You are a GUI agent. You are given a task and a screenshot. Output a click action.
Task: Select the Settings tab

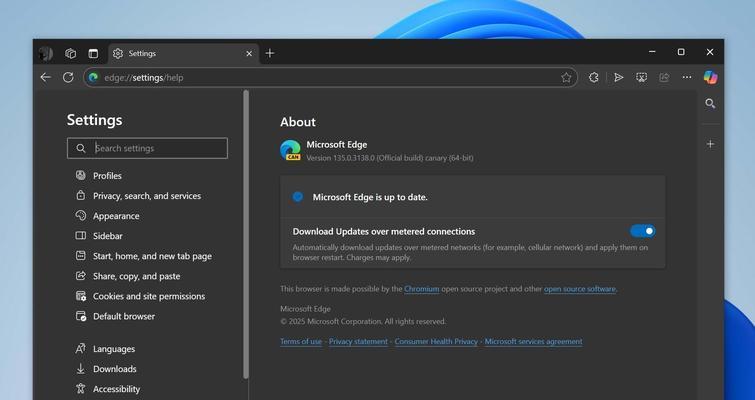point(183,53)
